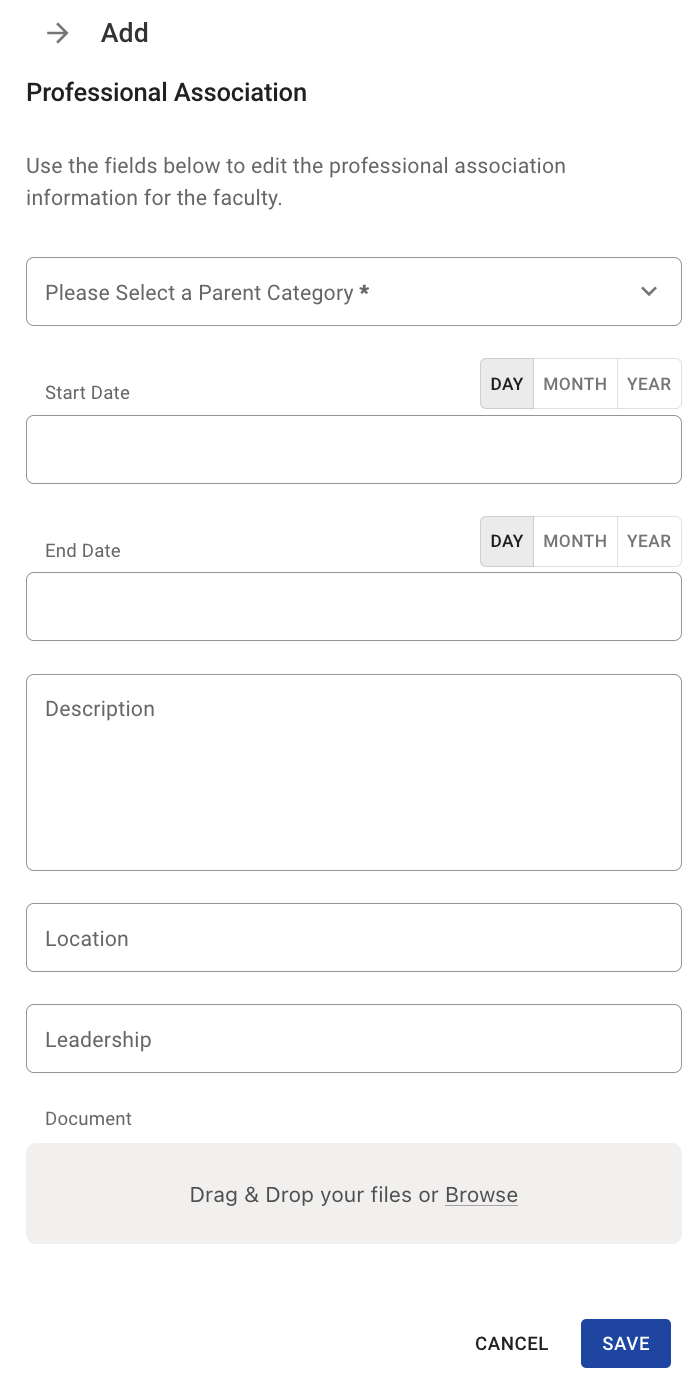Click into the Start Date input field
The image size is (698, 1392).
(353, 450)
